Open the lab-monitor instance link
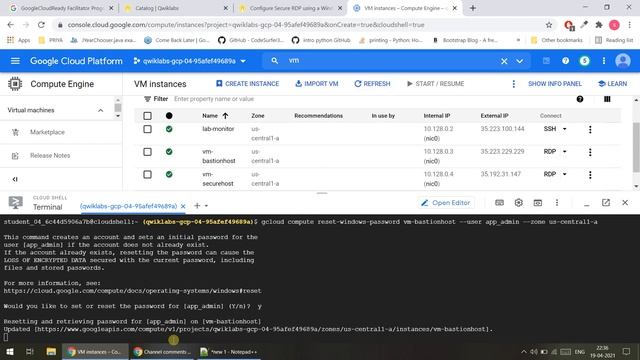 218,129
